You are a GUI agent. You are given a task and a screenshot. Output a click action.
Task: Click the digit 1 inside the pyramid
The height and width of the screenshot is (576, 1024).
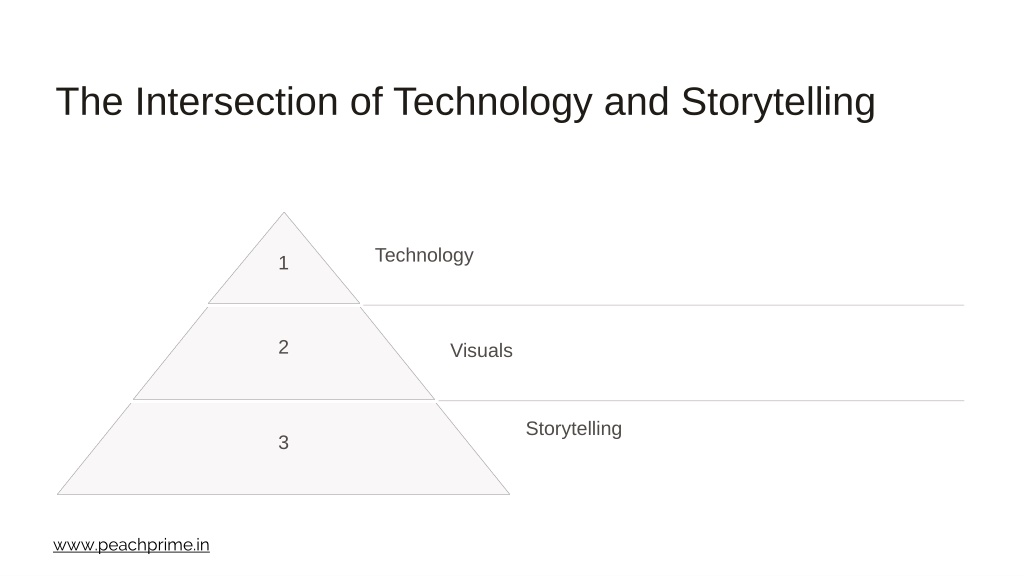click(x=283, y=263)
